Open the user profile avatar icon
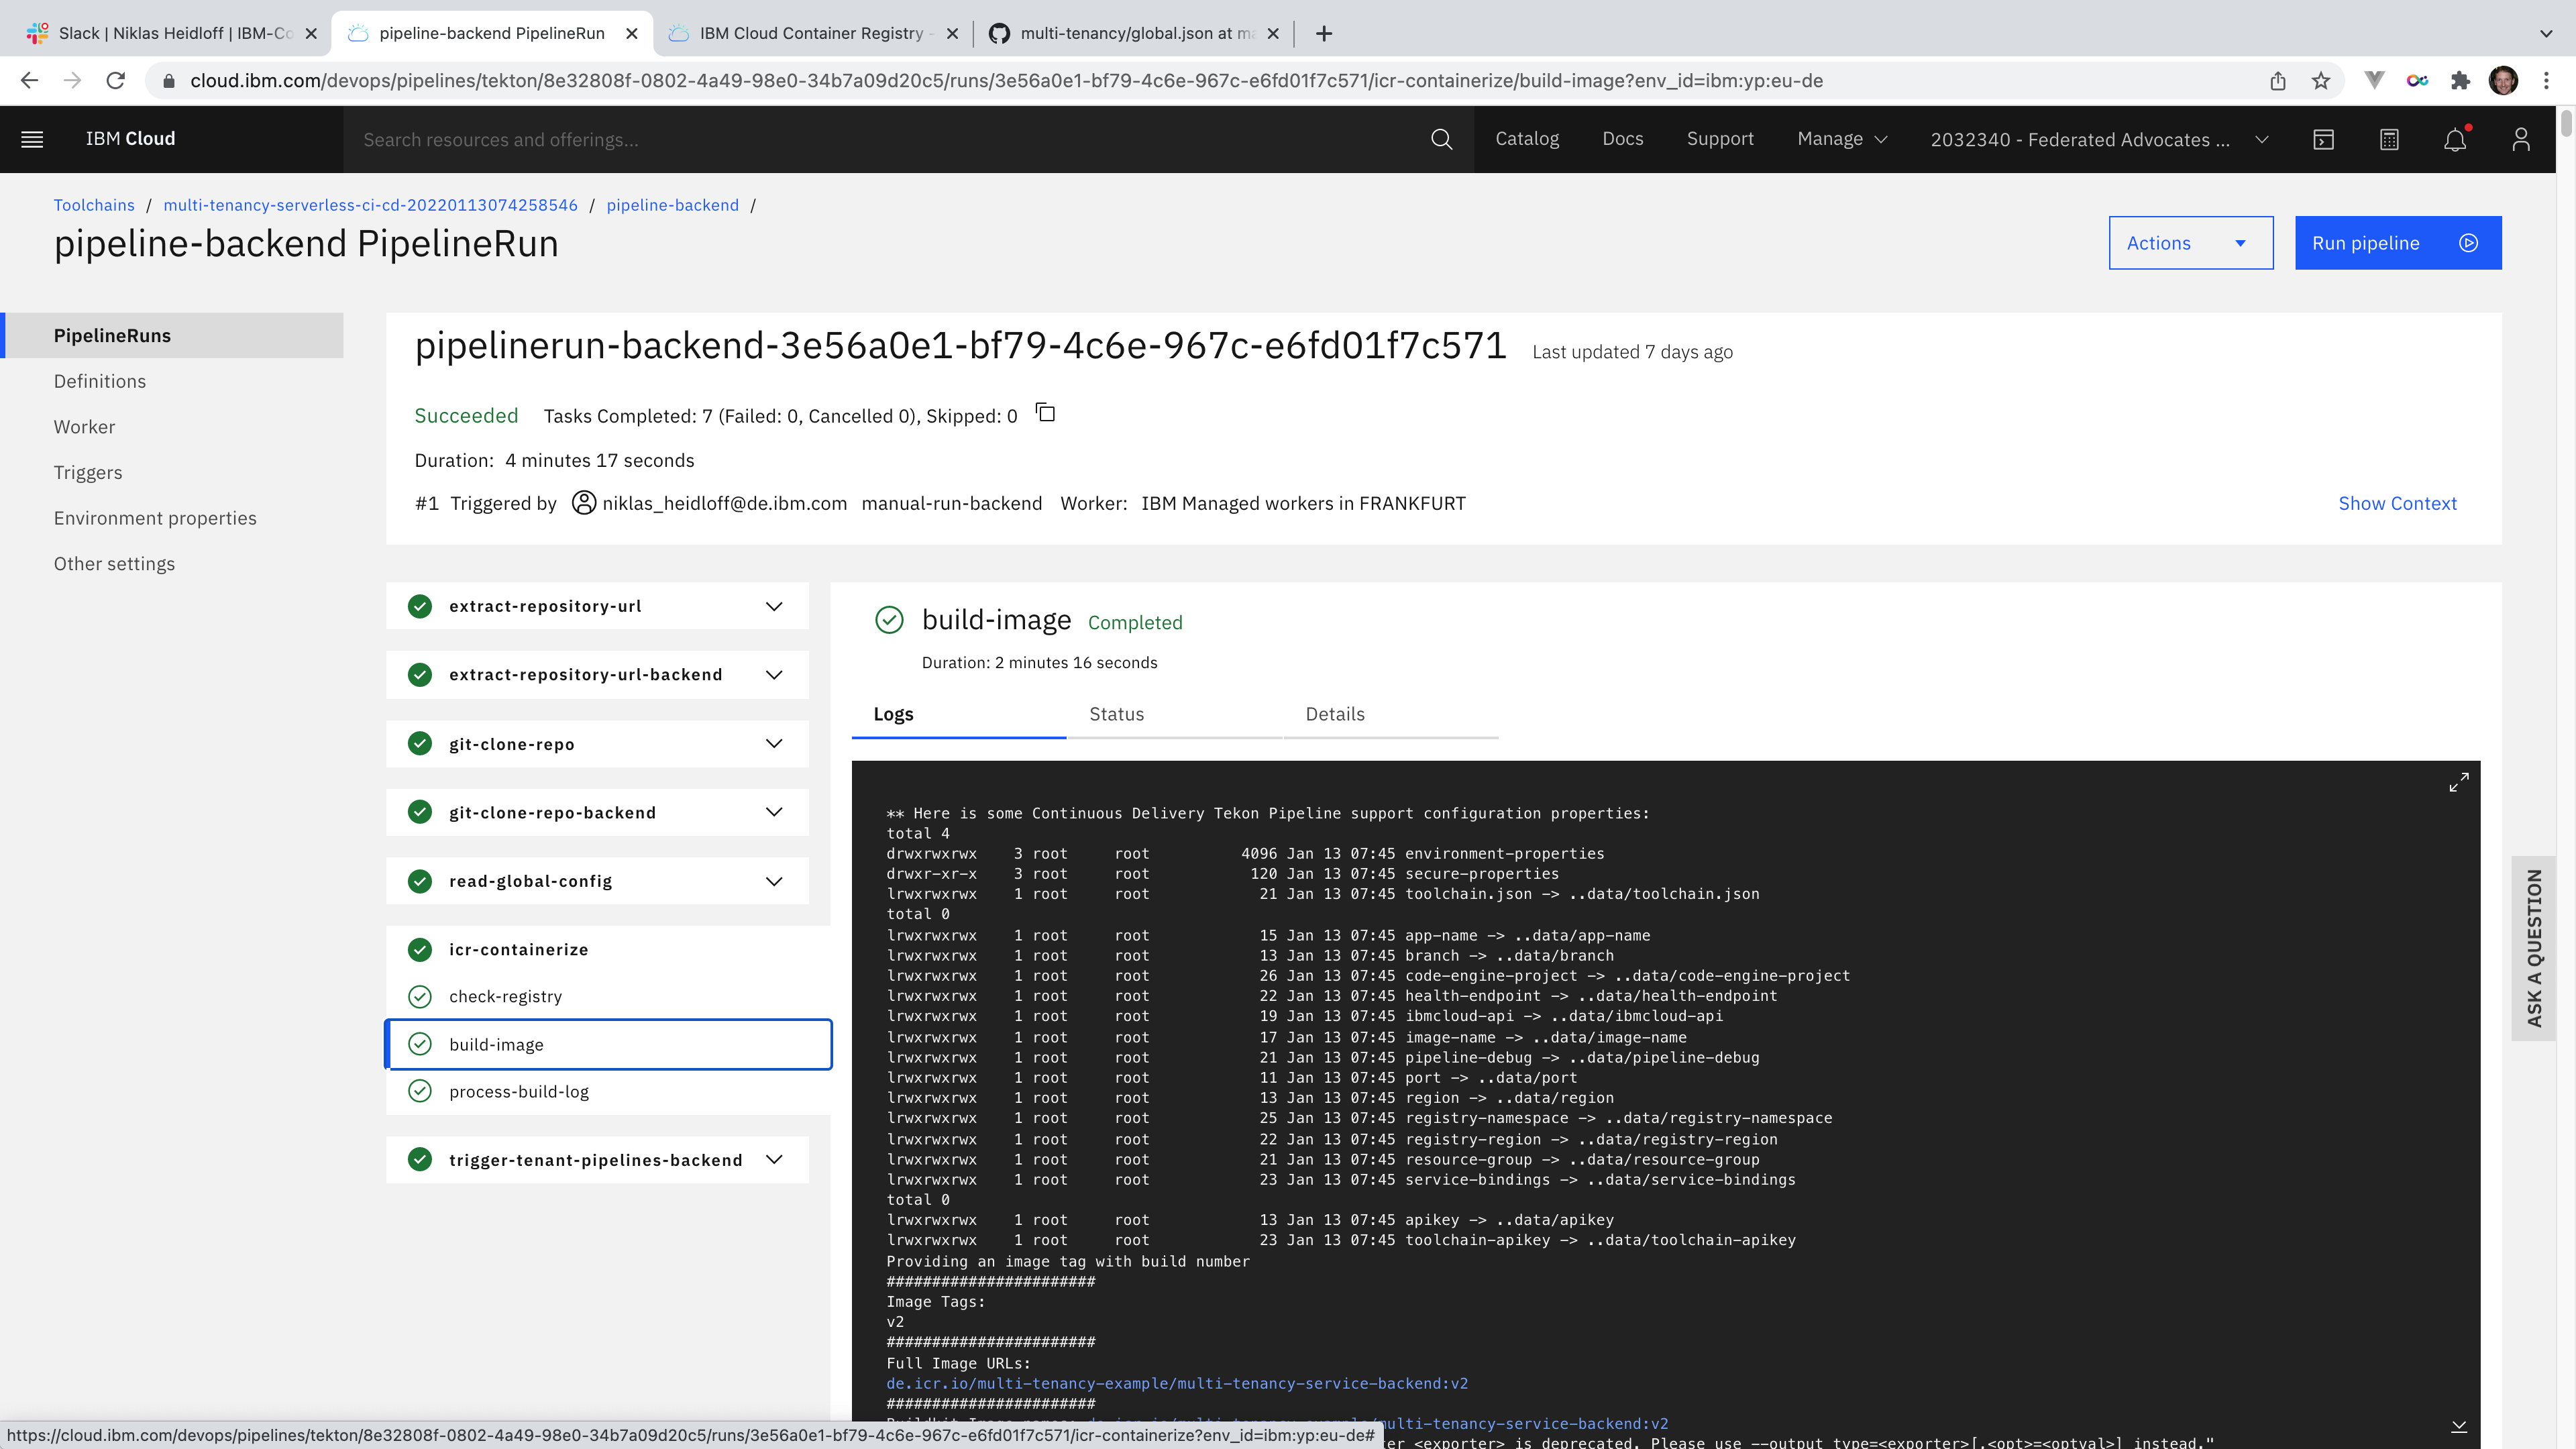This screenshot has width=2576, height=1449. [x=2520, y=139]
